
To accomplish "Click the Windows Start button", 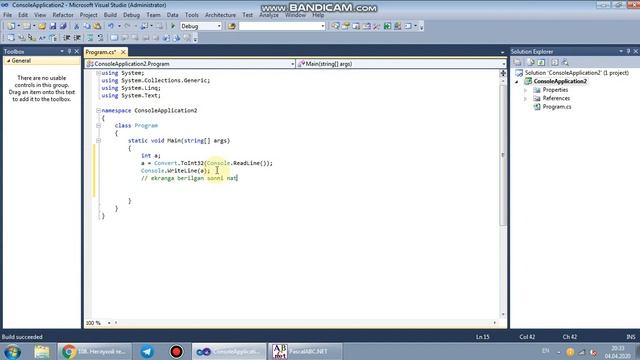I will (12, 351).
